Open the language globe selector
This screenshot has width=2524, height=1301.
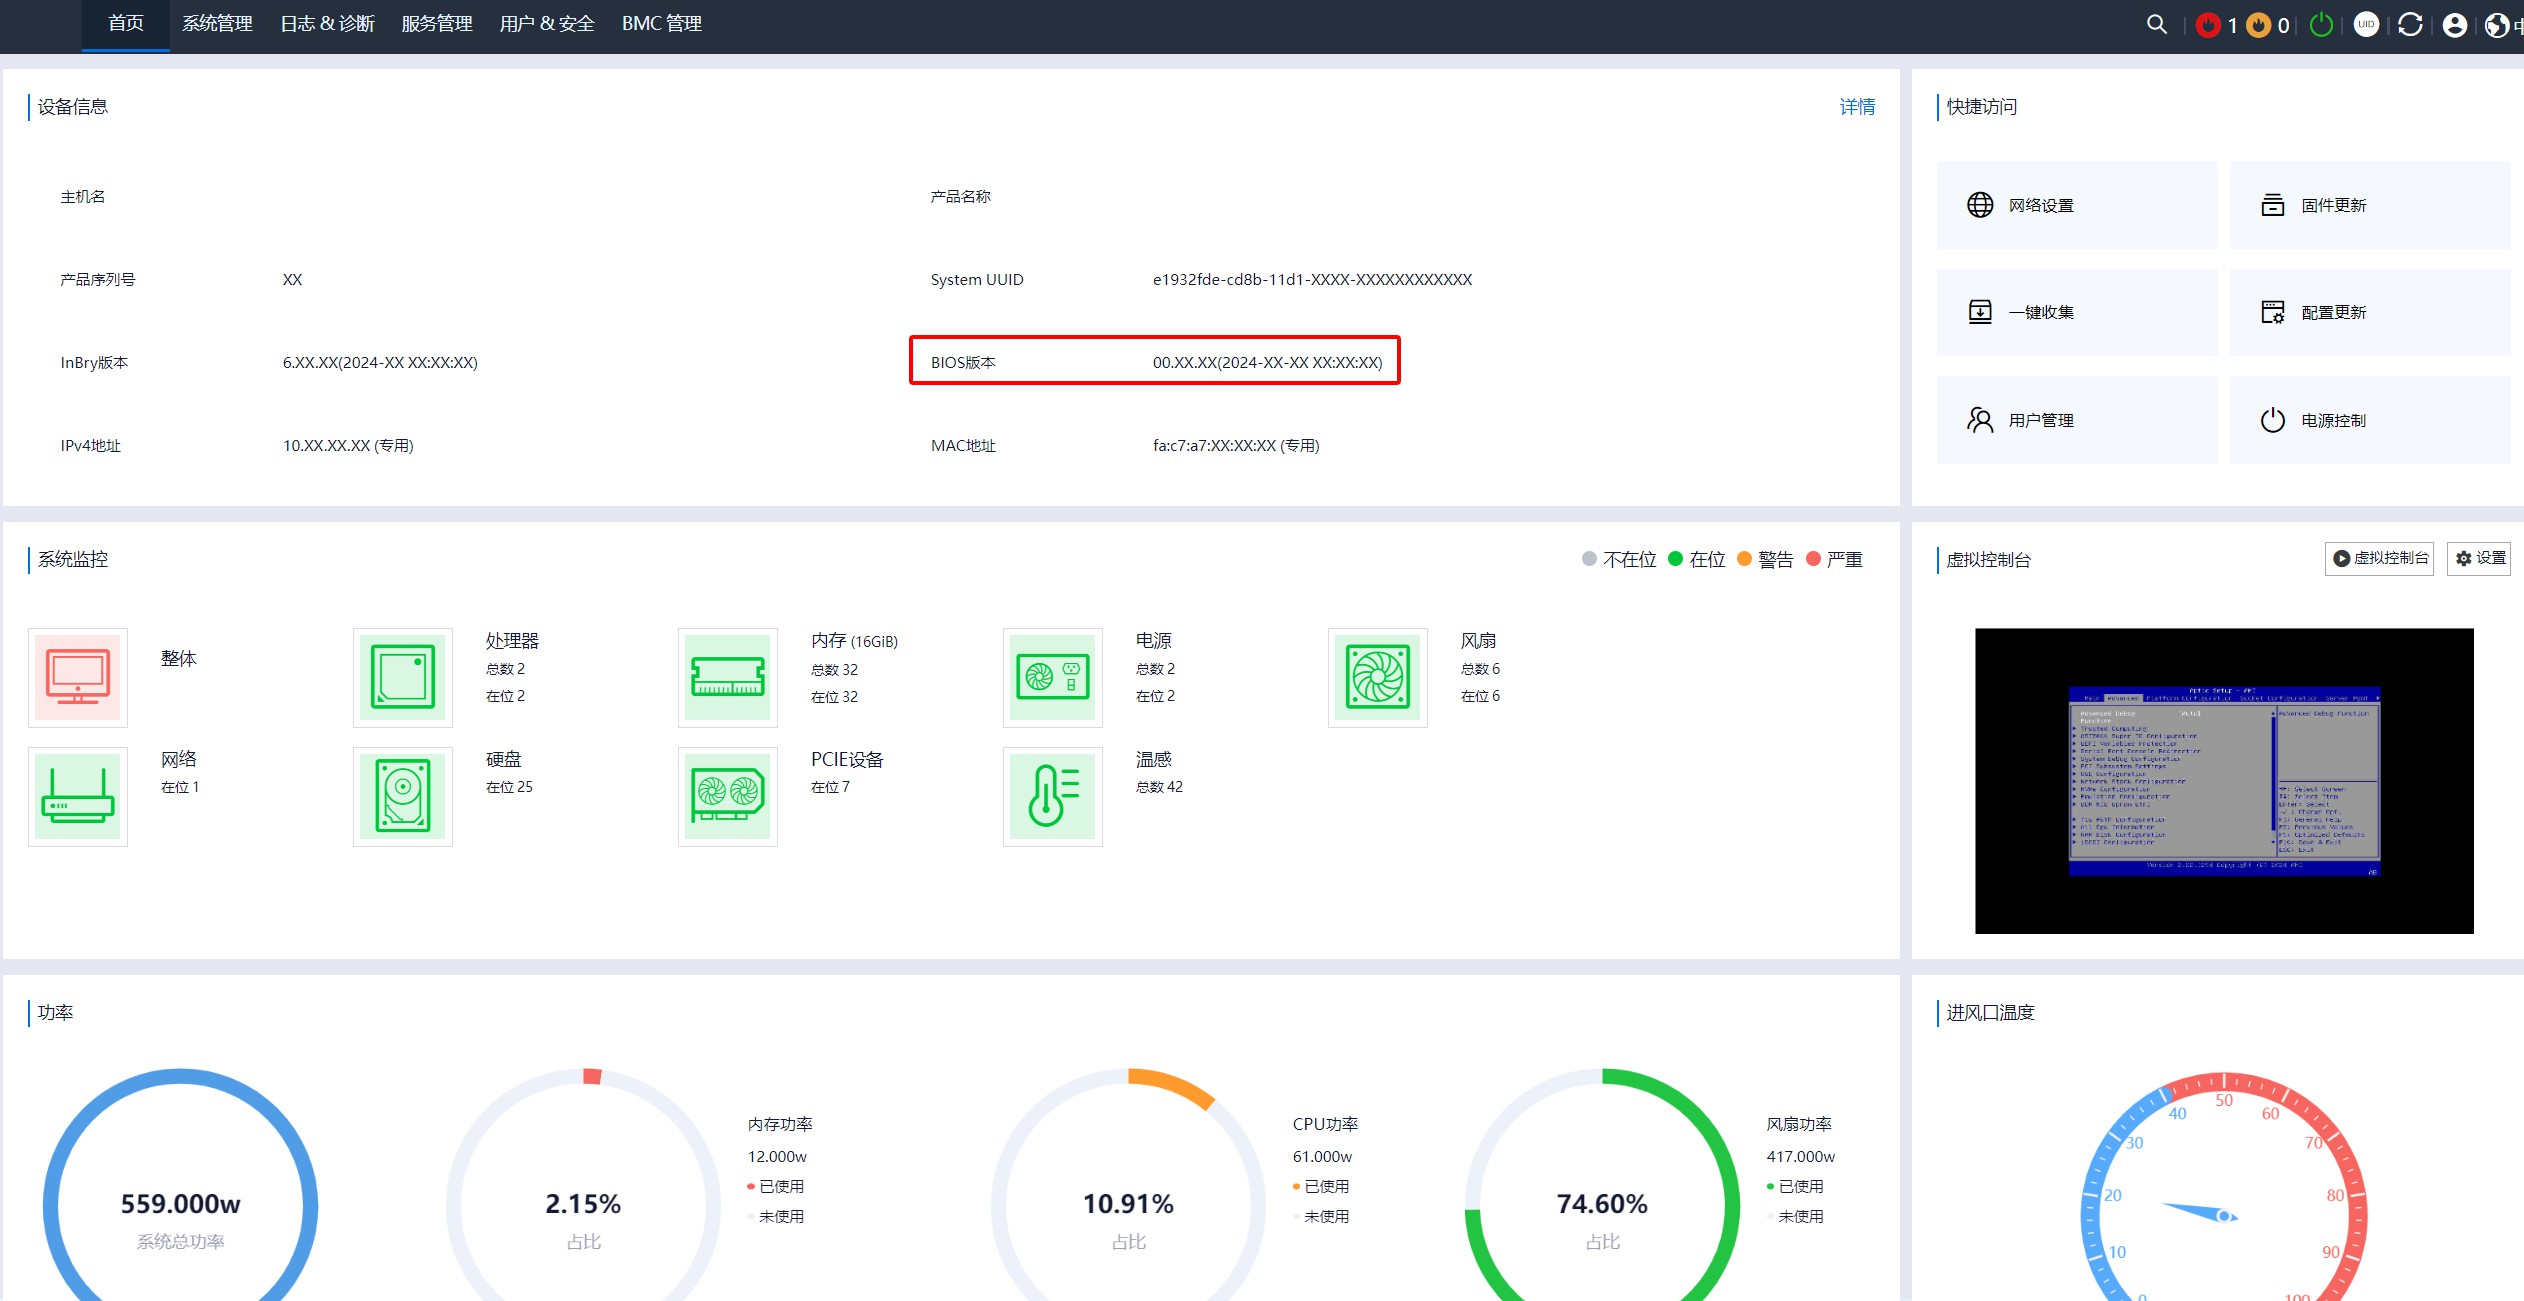coord(2497,25)
